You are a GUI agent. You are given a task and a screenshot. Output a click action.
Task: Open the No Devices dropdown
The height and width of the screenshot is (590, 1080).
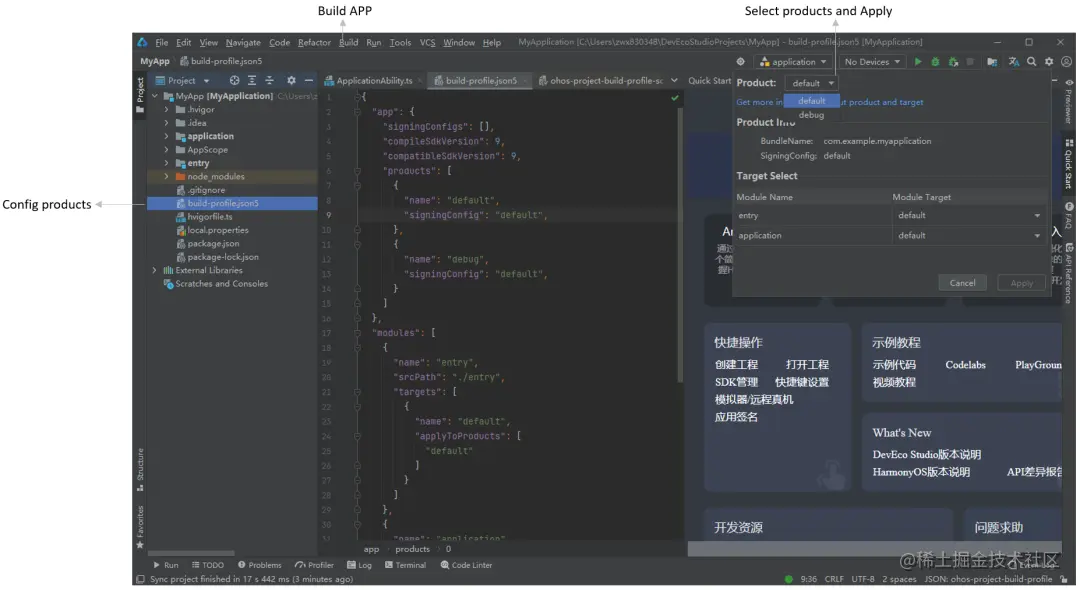[x=872, y=62]
